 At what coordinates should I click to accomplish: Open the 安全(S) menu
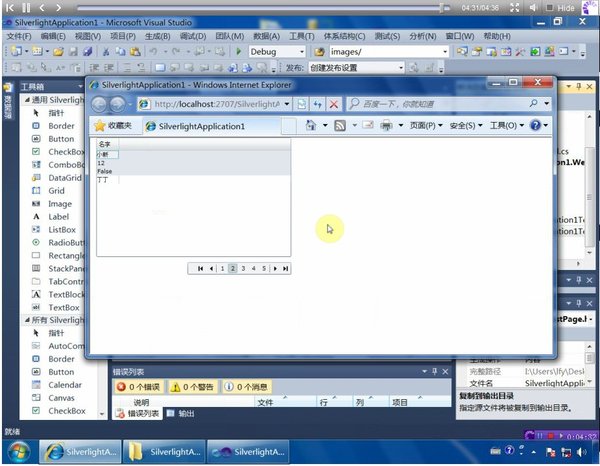click(466, 125)
